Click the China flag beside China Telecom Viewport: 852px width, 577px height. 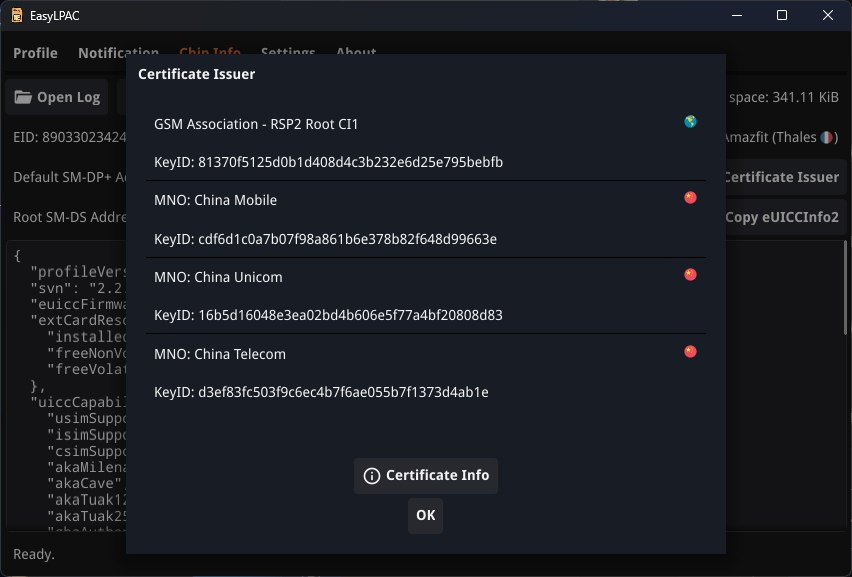[690, 352]
